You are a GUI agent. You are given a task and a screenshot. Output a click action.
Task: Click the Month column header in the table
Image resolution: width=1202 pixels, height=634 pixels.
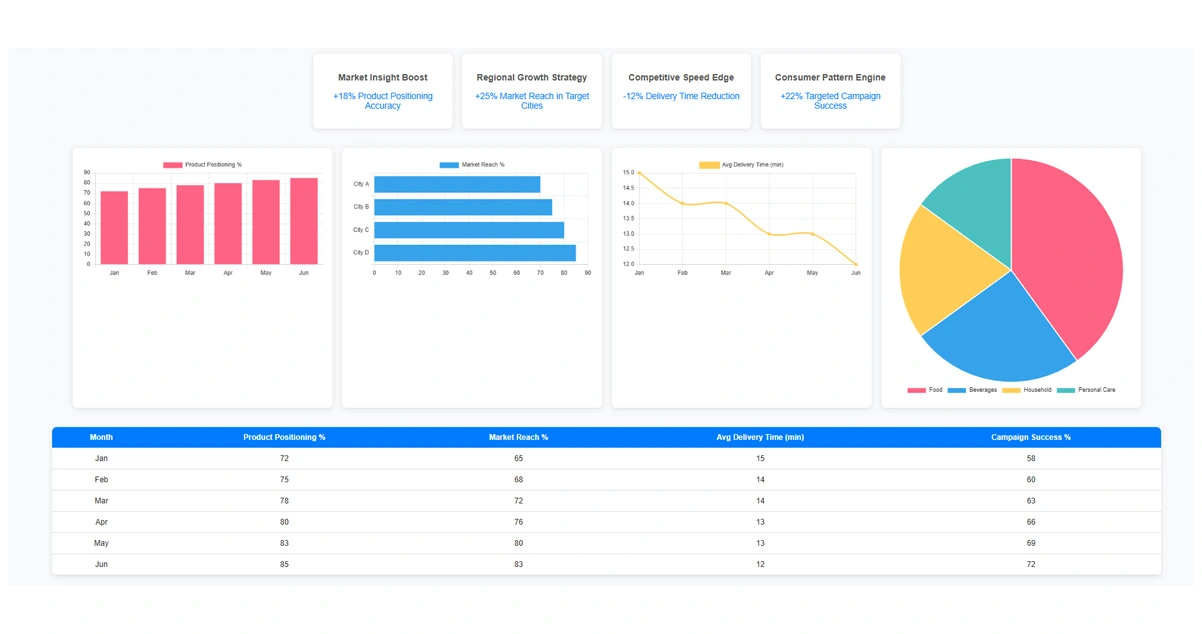[101, 438]
